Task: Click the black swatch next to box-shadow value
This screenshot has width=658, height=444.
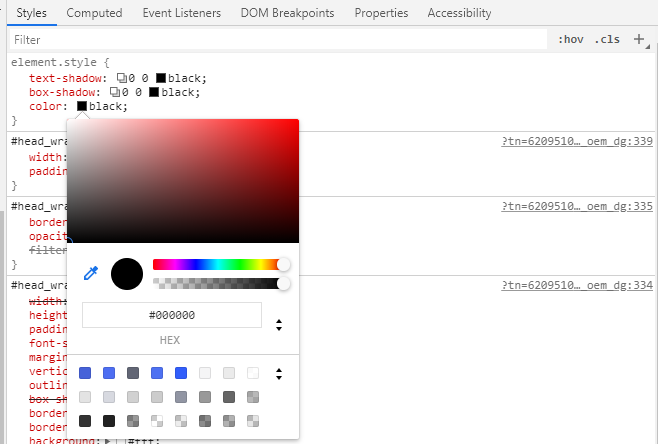Action: pyautogui.click(x=154, y=92)
